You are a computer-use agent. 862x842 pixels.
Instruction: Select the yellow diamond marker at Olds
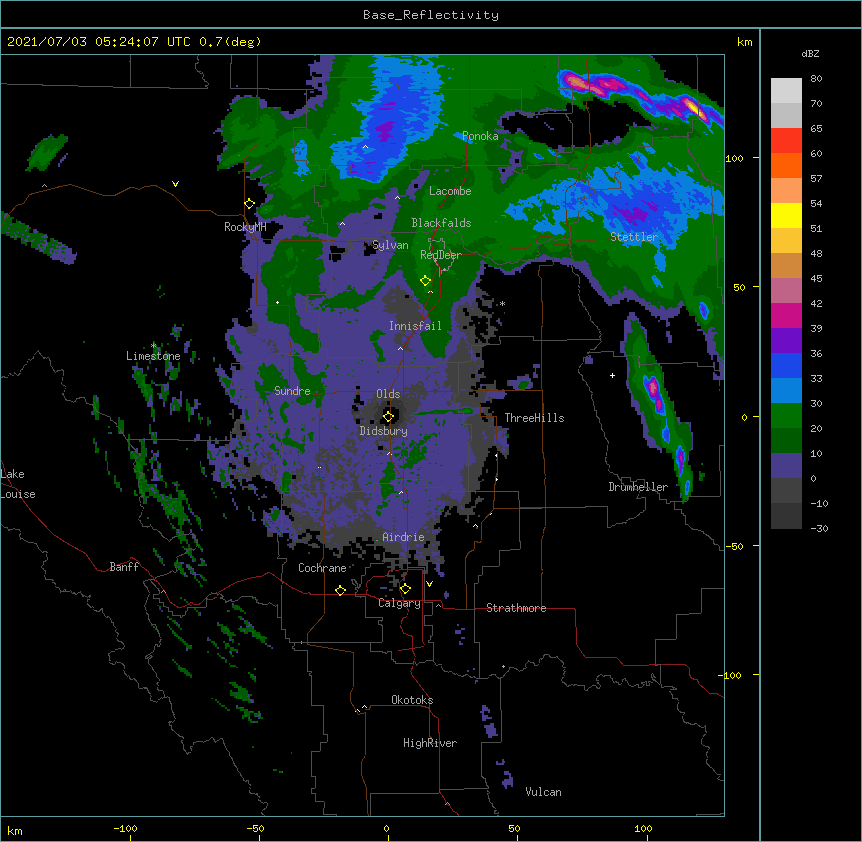click(388, 417)
